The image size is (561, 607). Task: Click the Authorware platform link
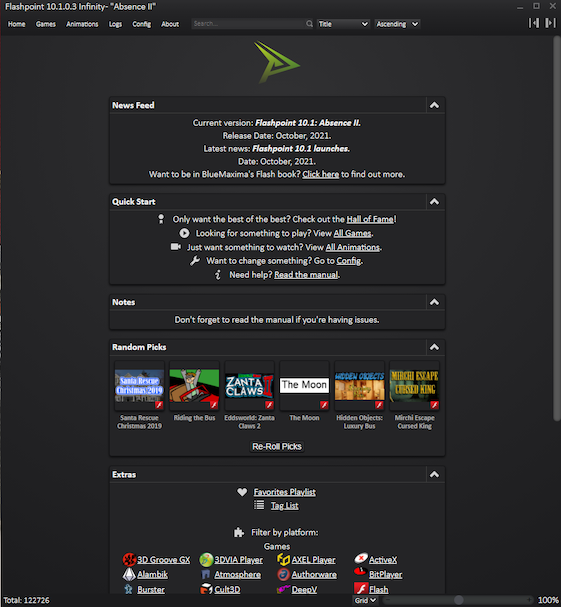(x=314, y=574)
